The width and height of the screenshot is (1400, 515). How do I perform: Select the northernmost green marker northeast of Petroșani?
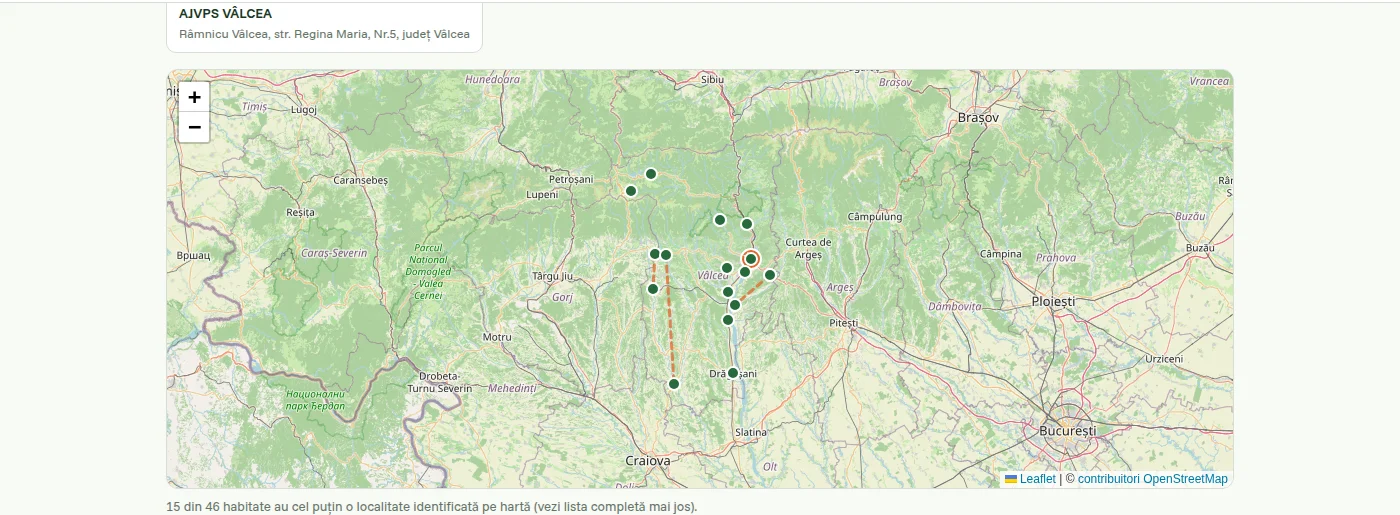[x=651, y=174]
